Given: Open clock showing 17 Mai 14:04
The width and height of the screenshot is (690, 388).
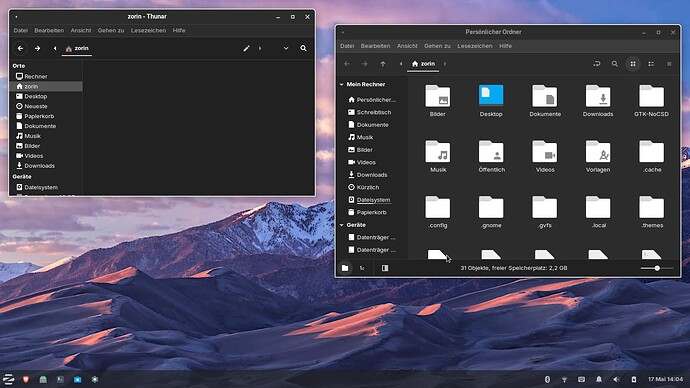Looking at the screenshot, I should coord(665,379).
